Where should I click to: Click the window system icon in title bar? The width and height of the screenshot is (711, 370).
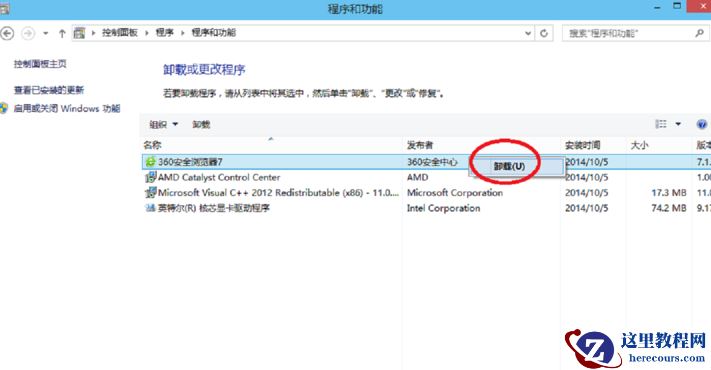(x=4, y=9)
